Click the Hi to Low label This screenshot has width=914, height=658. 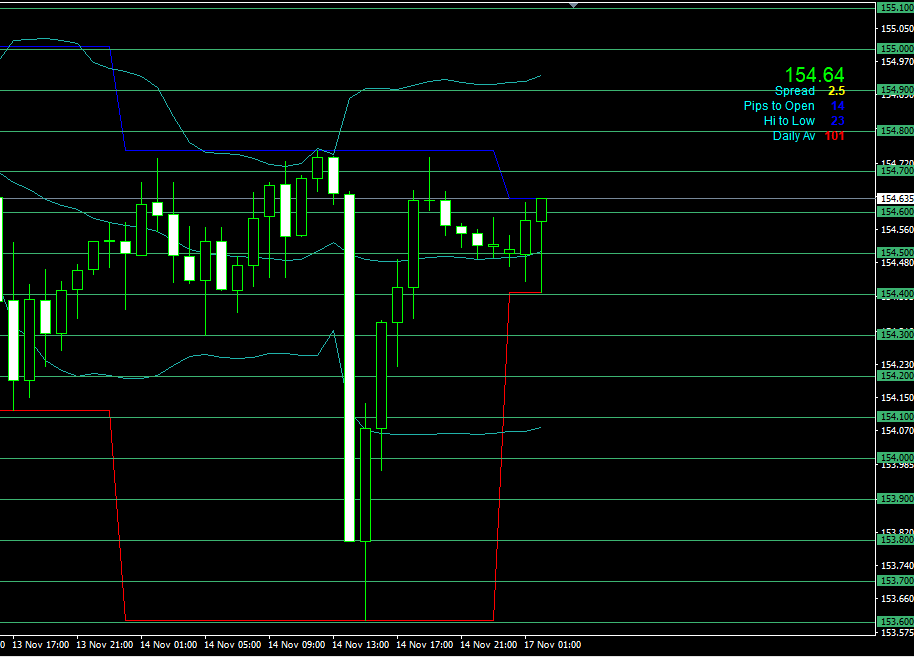(789, 121)
